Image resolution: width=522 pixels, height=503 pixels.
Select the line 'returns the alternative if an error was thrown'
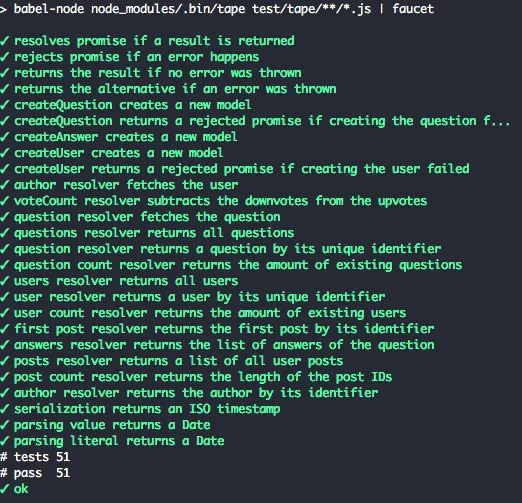(175, 89)
